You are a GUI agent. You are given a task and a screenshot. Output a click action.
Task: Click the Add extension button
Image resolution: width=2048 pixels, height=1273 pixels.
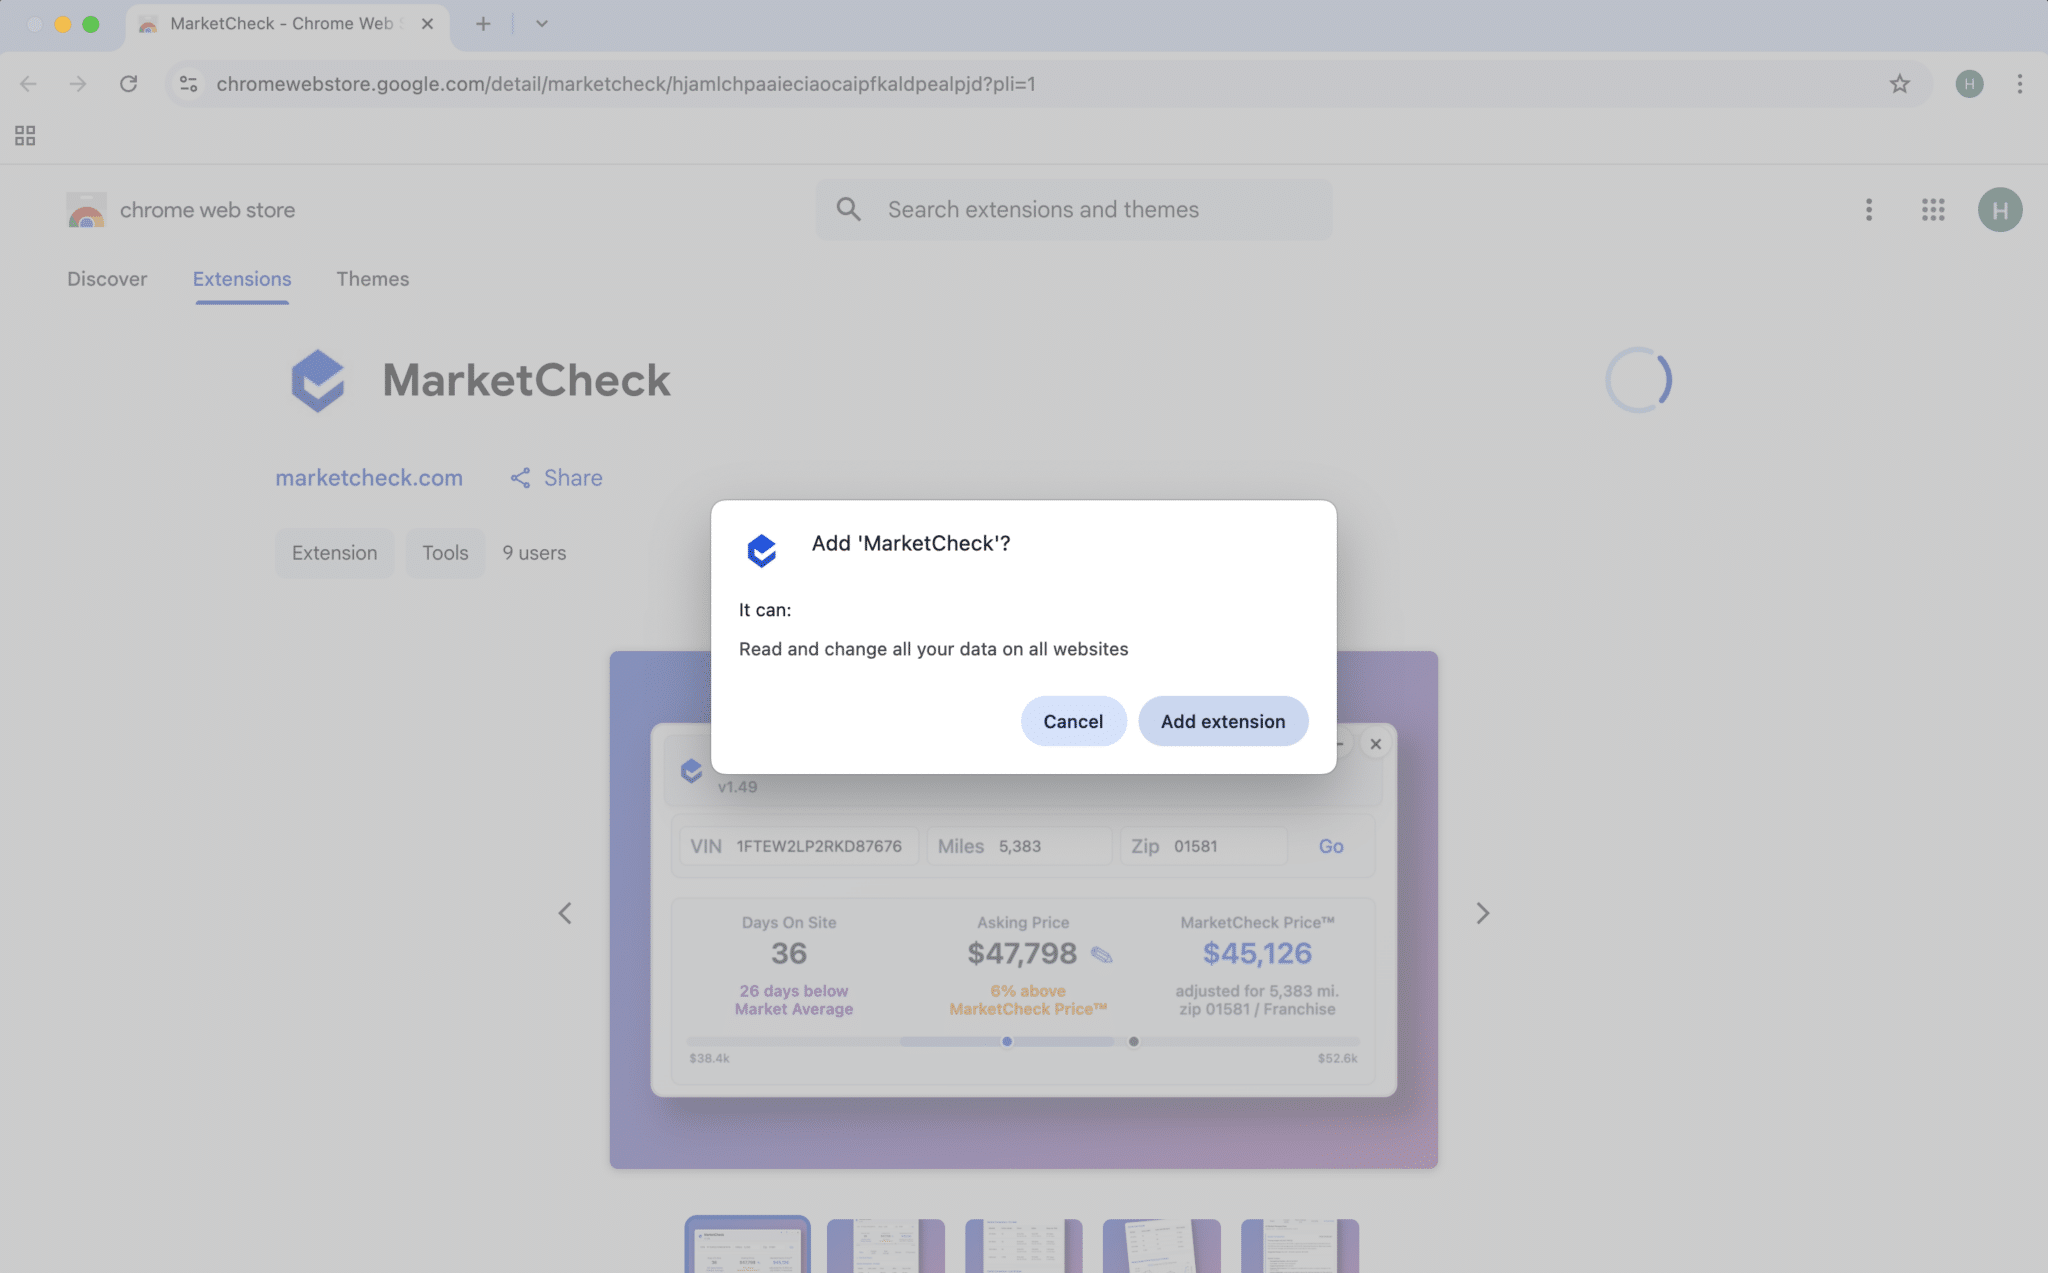click(x=1222, y=721)
